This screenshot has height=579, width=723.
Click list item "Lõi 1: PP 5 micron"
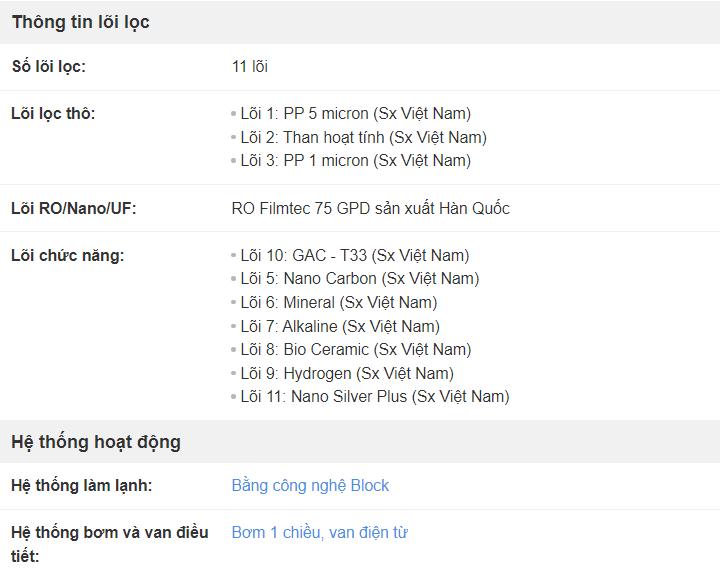point(355,113)
